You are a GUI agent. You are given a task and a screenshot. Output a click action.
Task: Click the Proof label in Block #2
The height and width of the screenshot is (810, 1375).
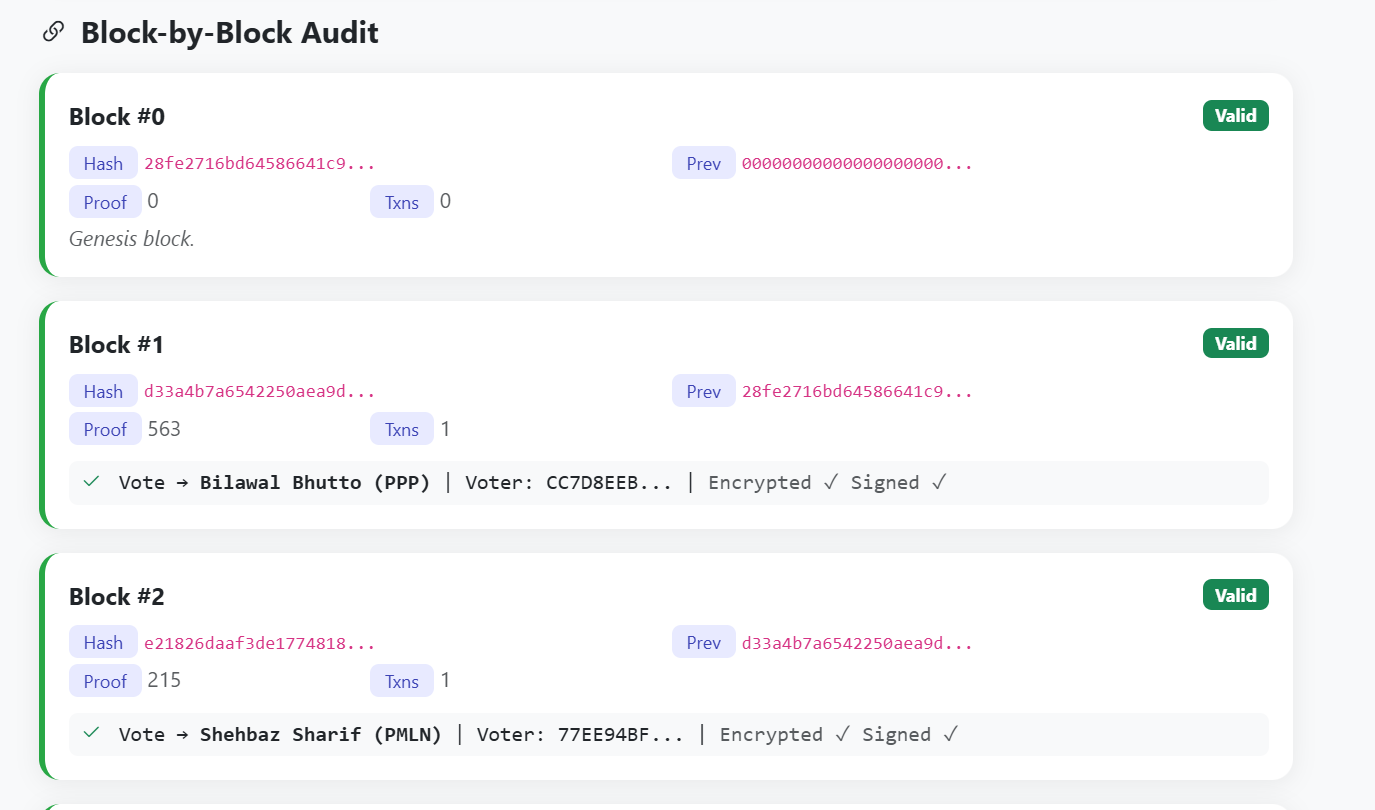tap(105, 681)
